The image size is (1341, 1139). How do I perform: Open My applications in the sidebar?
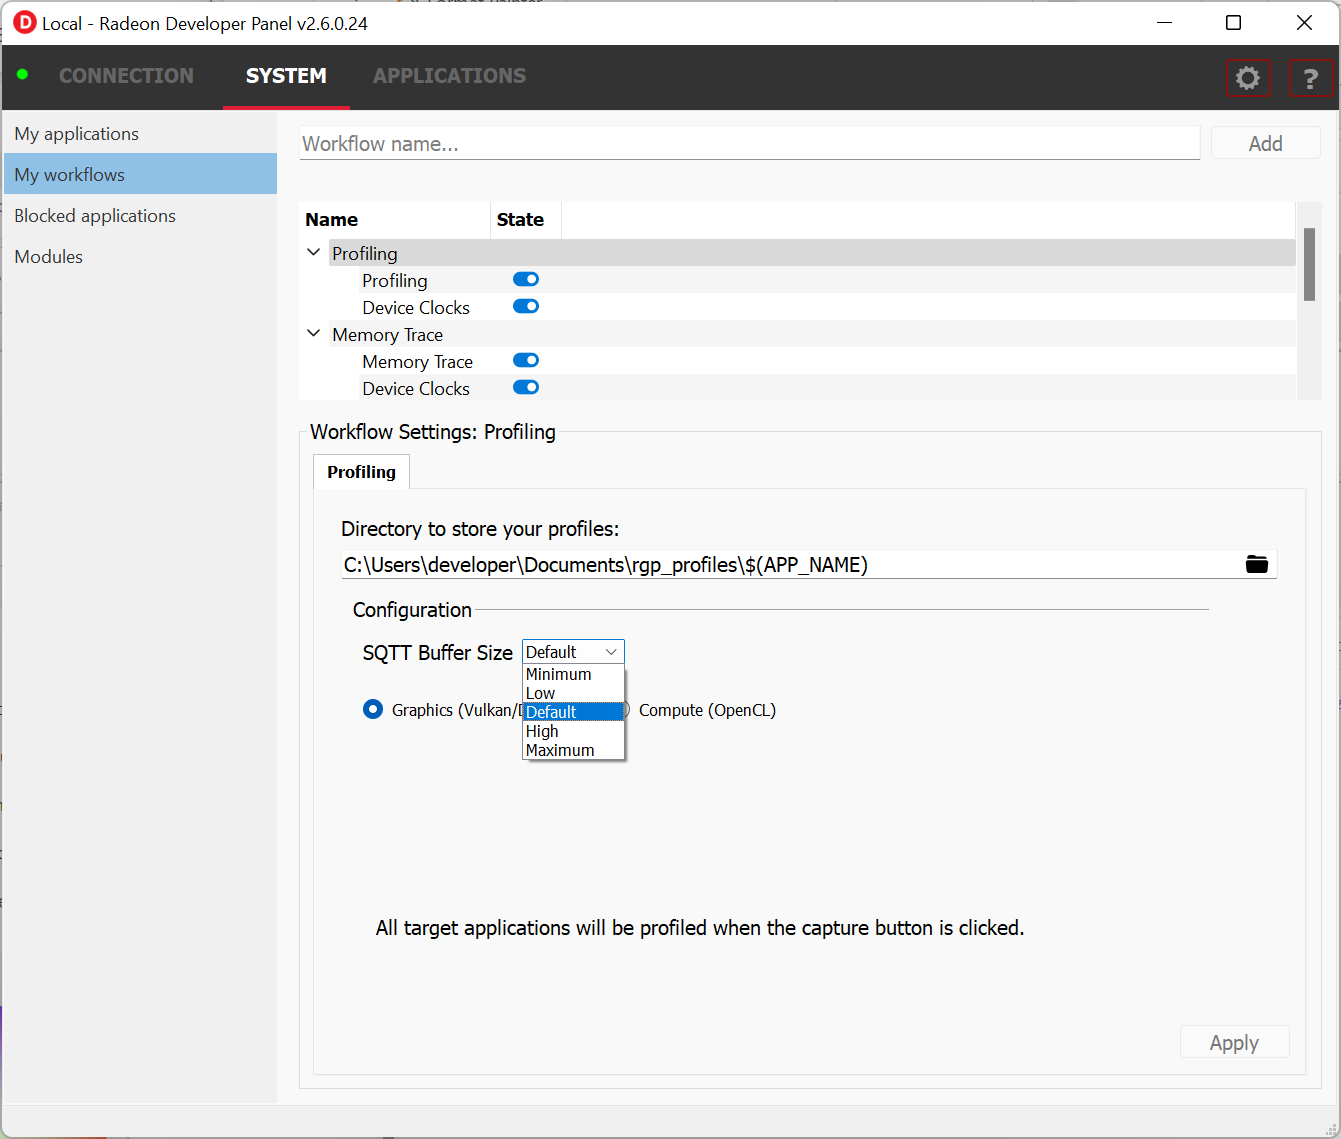(140, 133)
